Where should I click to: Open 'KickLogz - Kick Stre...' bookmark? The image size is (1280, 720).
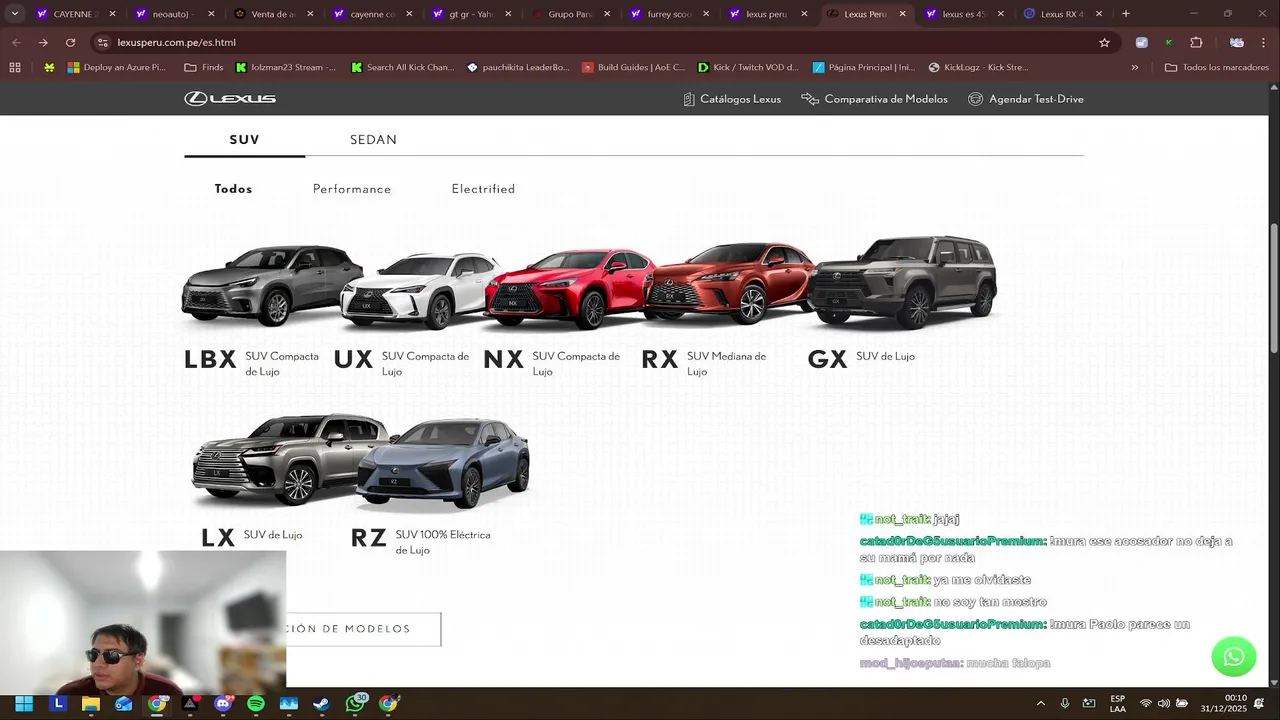point(978,67)
